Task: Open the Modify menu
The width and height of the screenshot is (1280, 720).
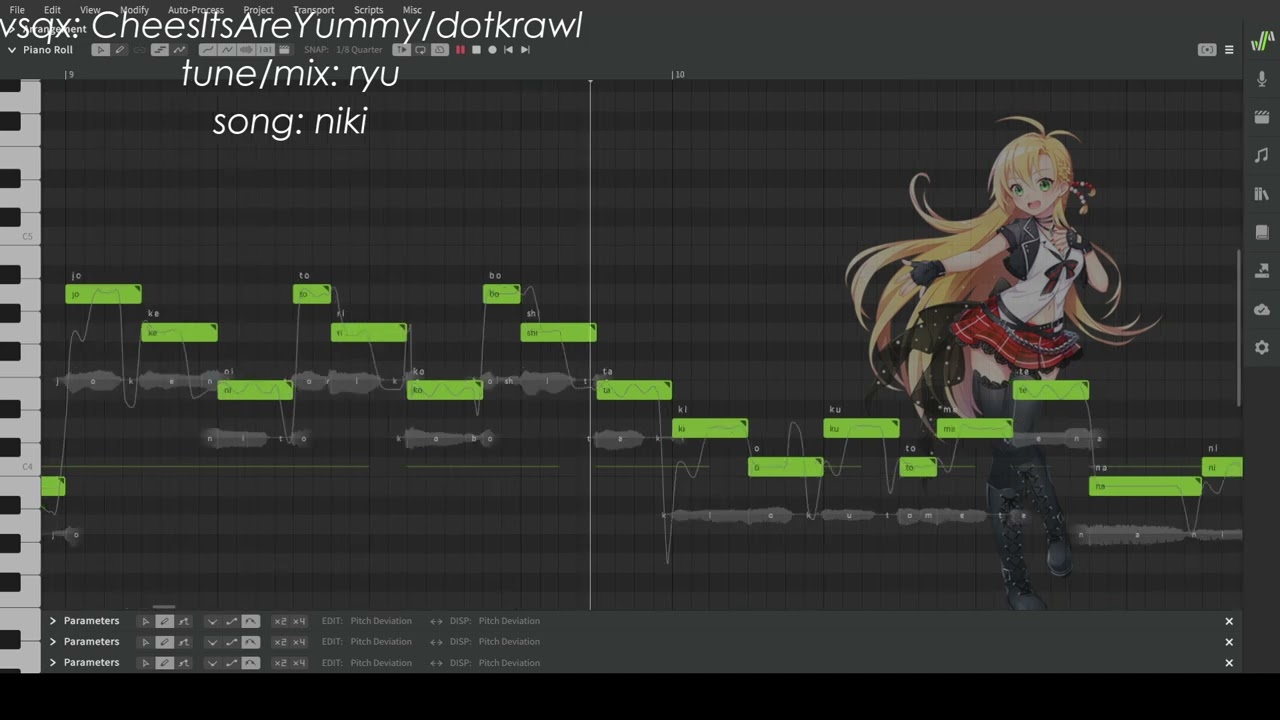Action: click(x=134, y=10)
